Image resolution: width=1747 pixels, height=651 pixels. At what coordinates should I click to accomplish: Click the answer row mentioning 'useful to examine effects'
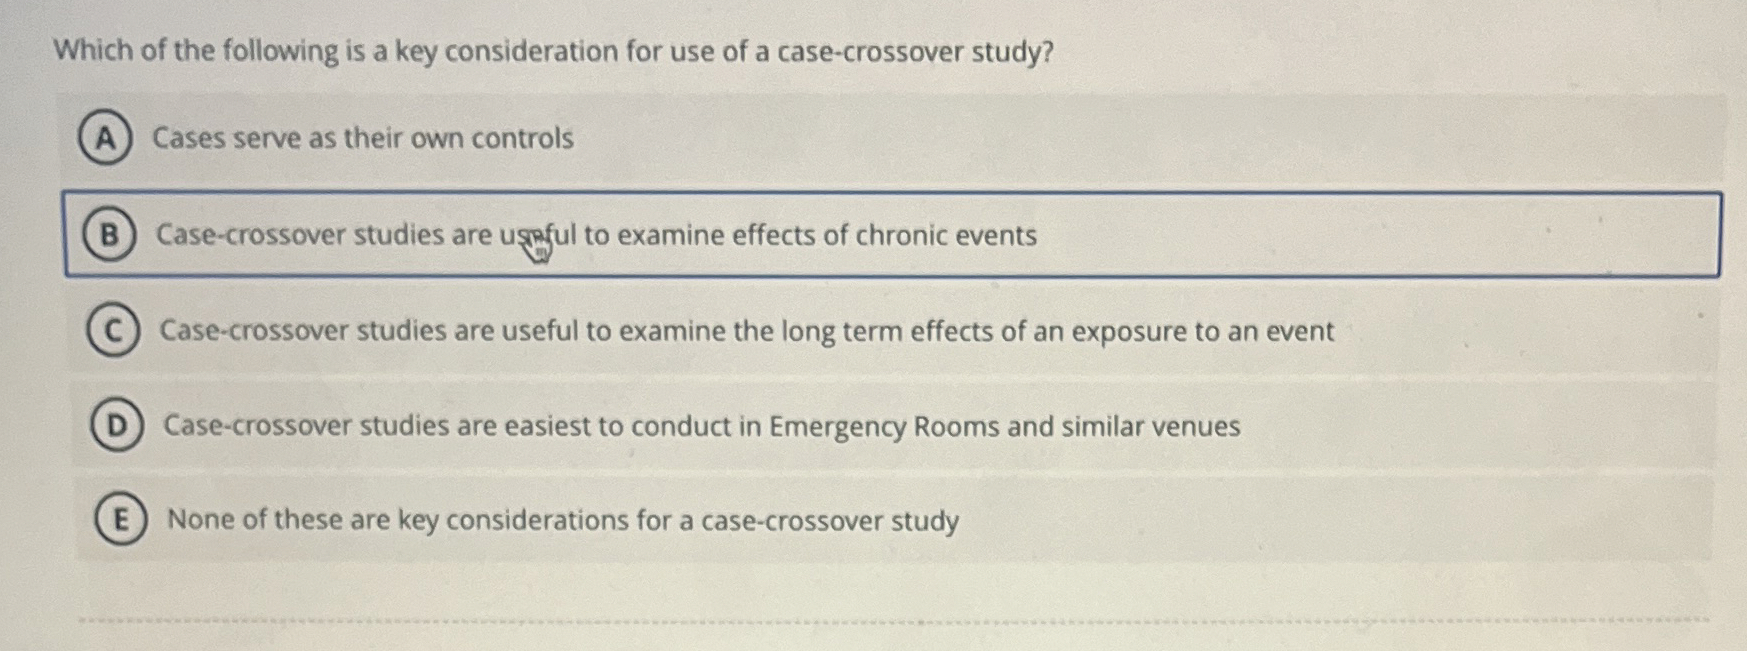[x=596, y=236]
